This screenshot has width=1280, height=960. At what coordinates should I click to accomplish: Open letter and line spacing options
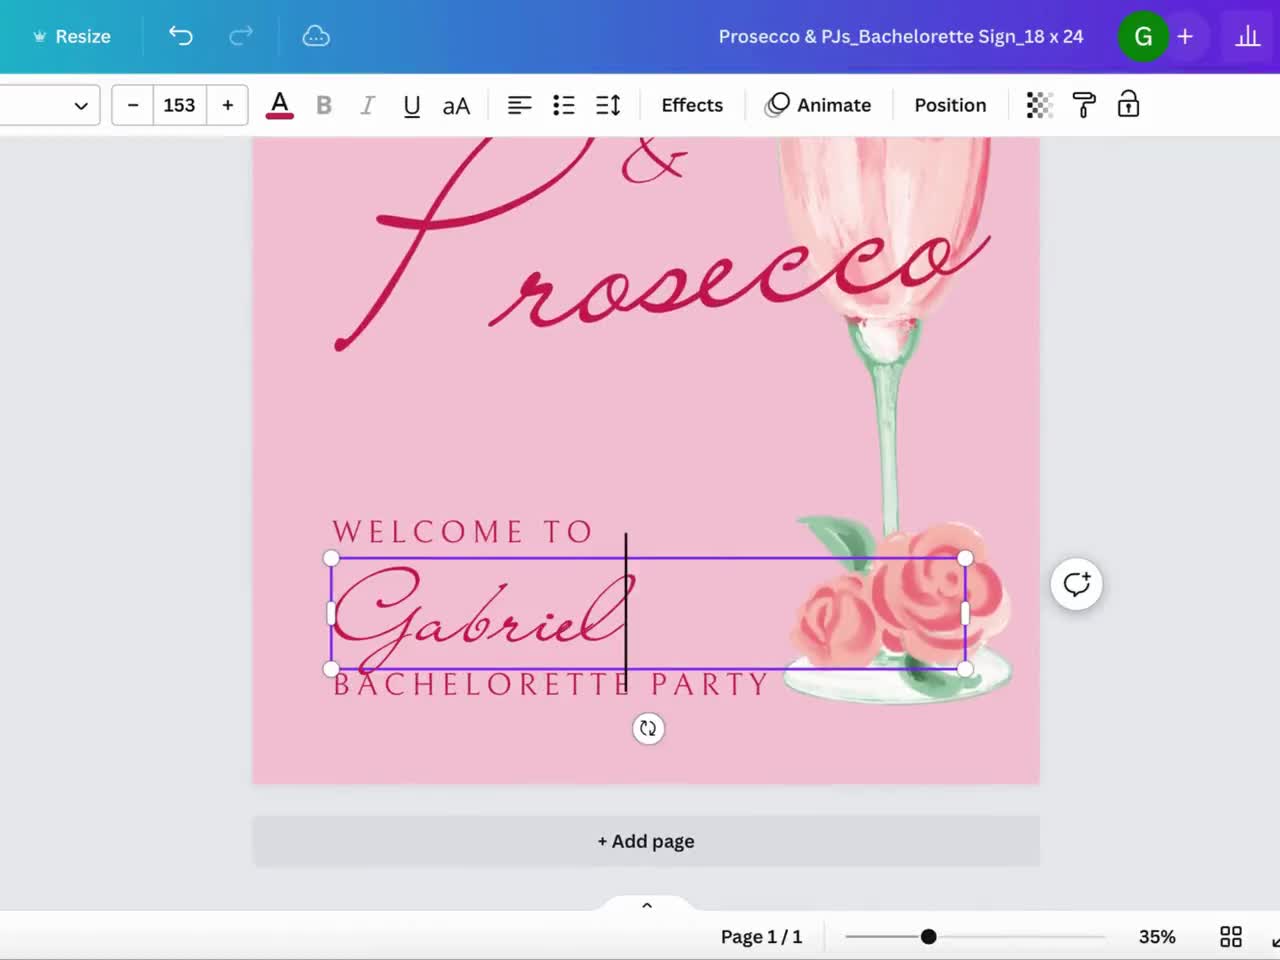pos(608,105)
